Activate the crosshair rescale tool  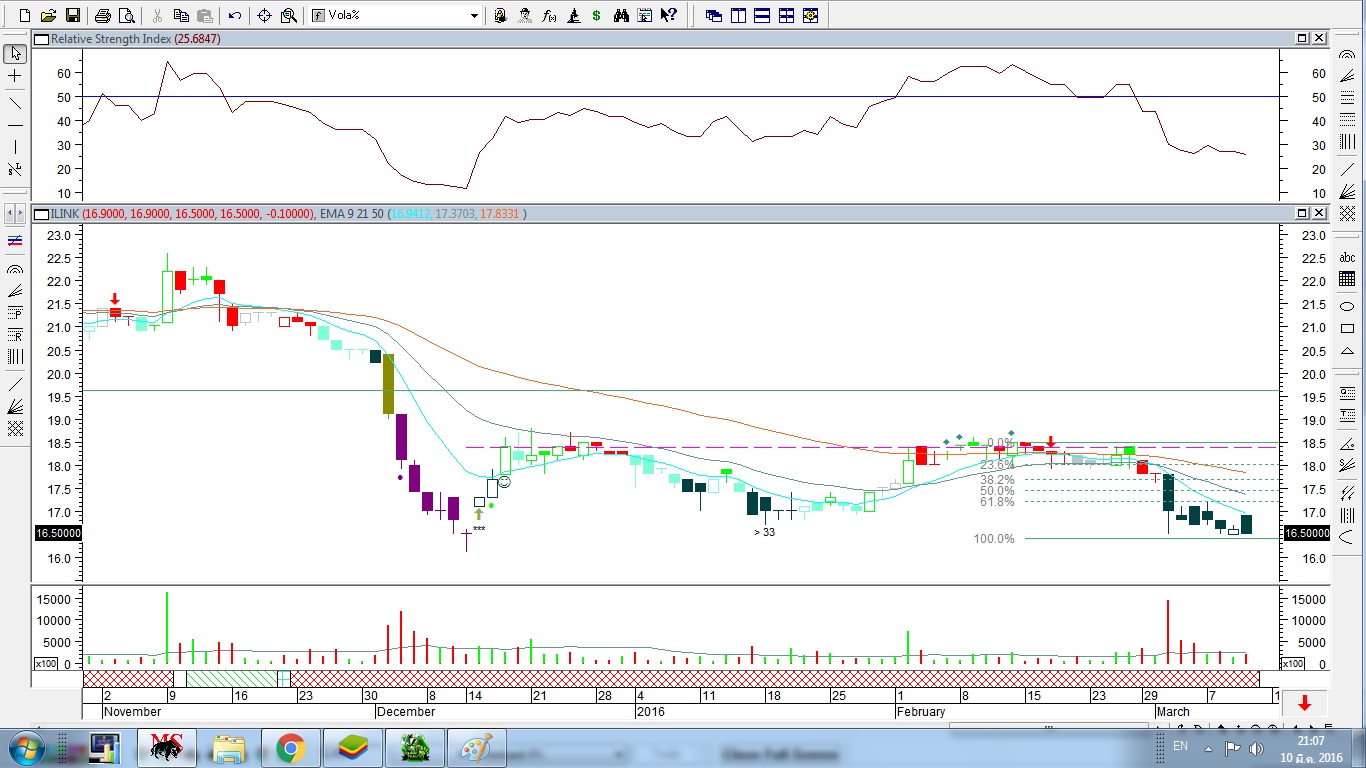pos(265,16)
